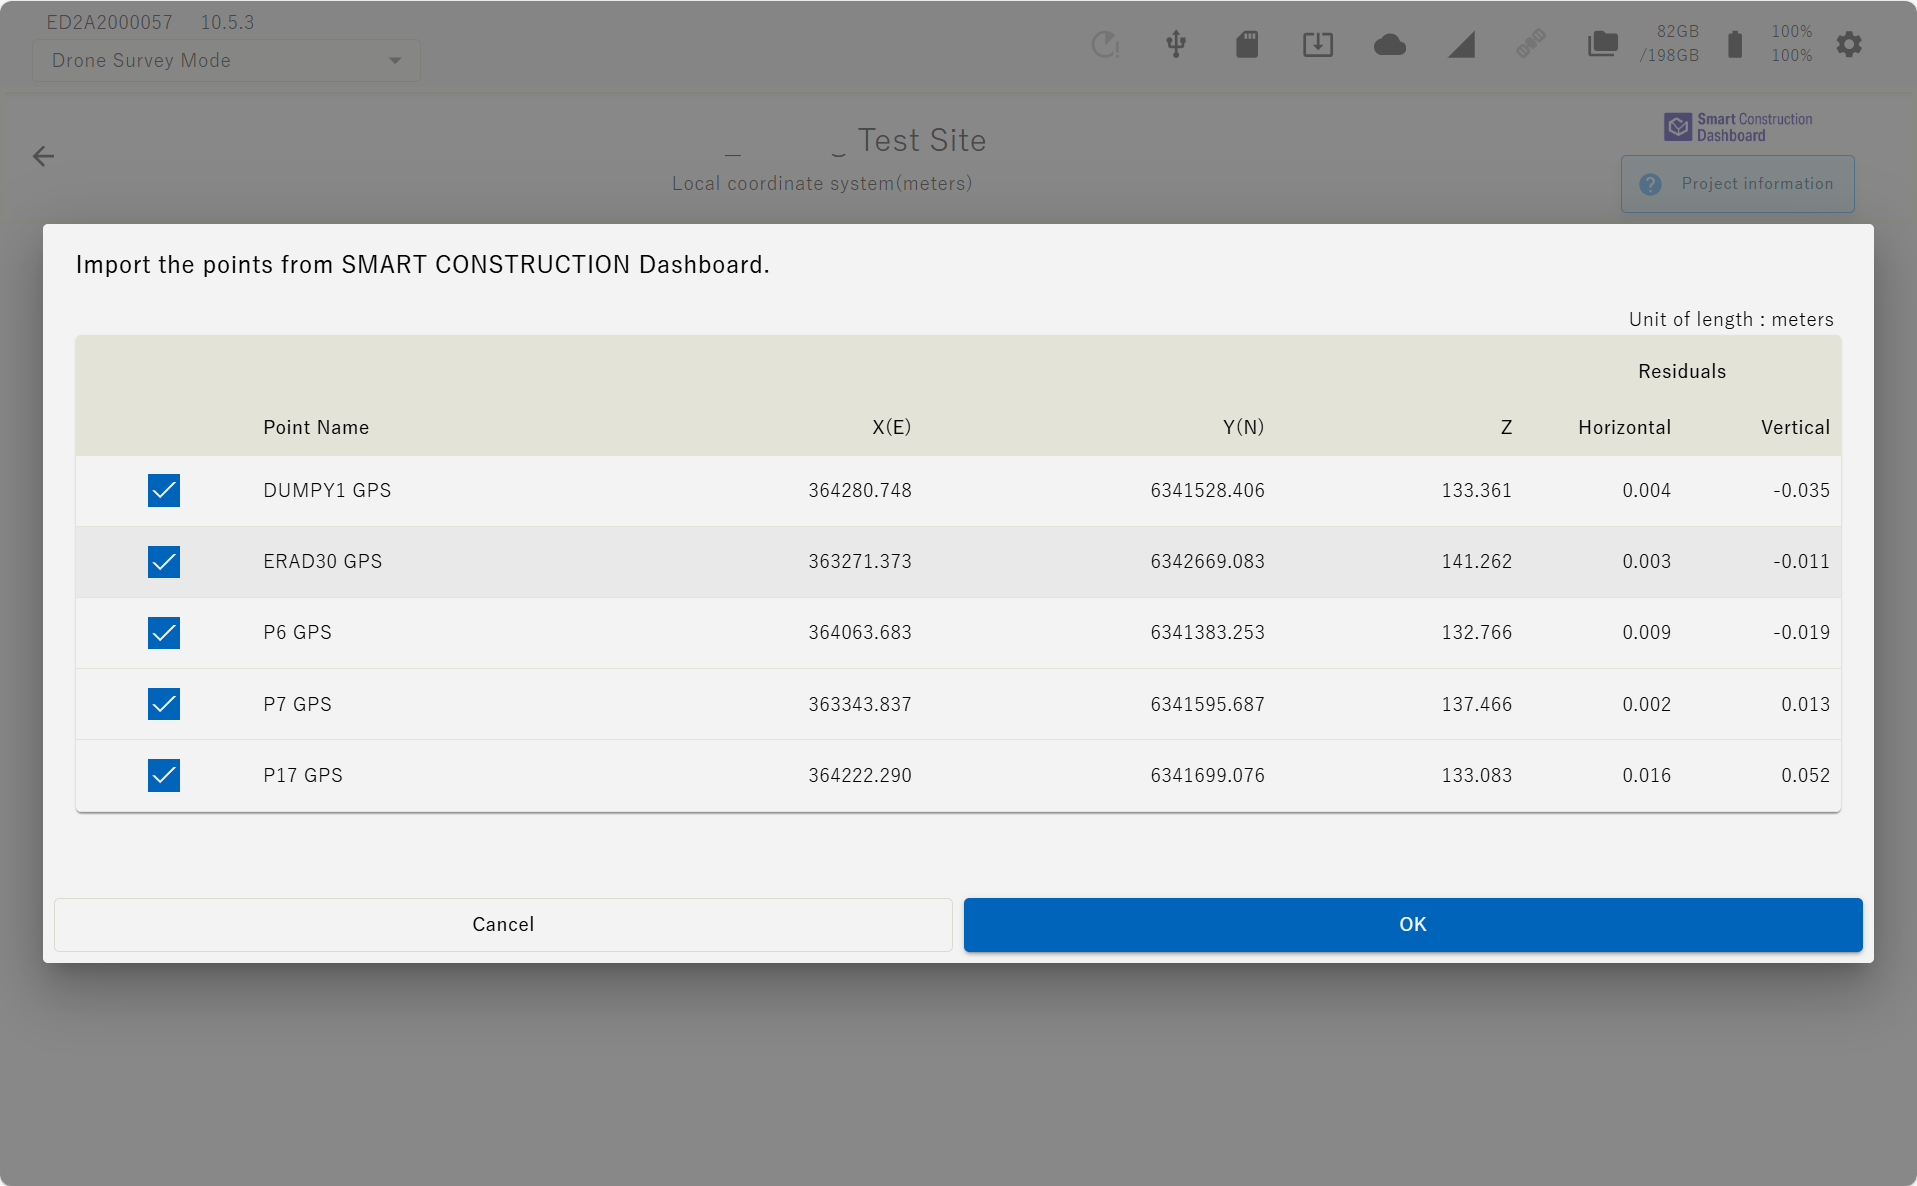The height and width of the screenshot is (1186, 1917).
Task: Click the back arrow icon
Action: (x=43, y=156)
